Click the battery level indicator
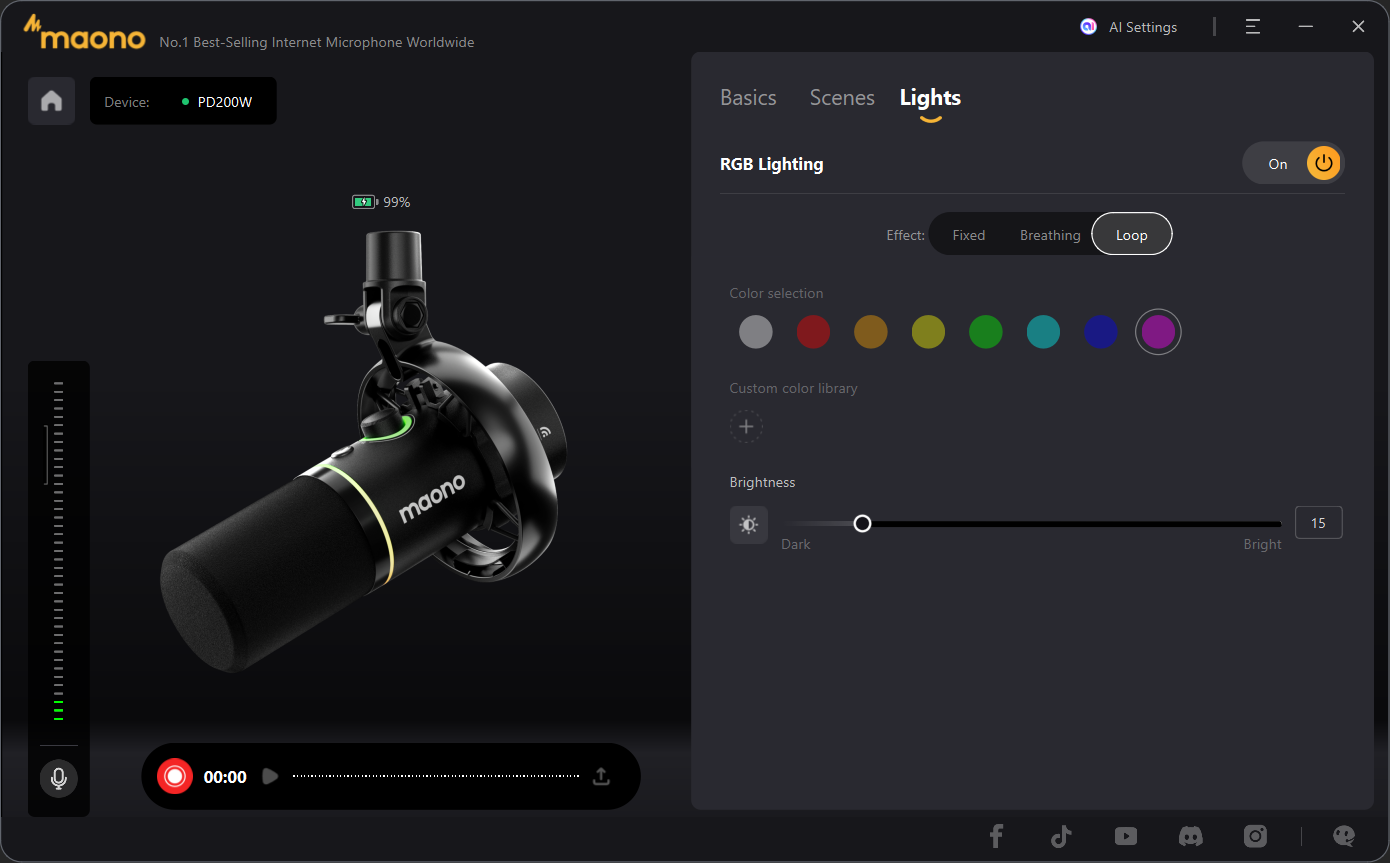Image resolution: width=1390 pixels, height=863 pixels. point(364,202)
